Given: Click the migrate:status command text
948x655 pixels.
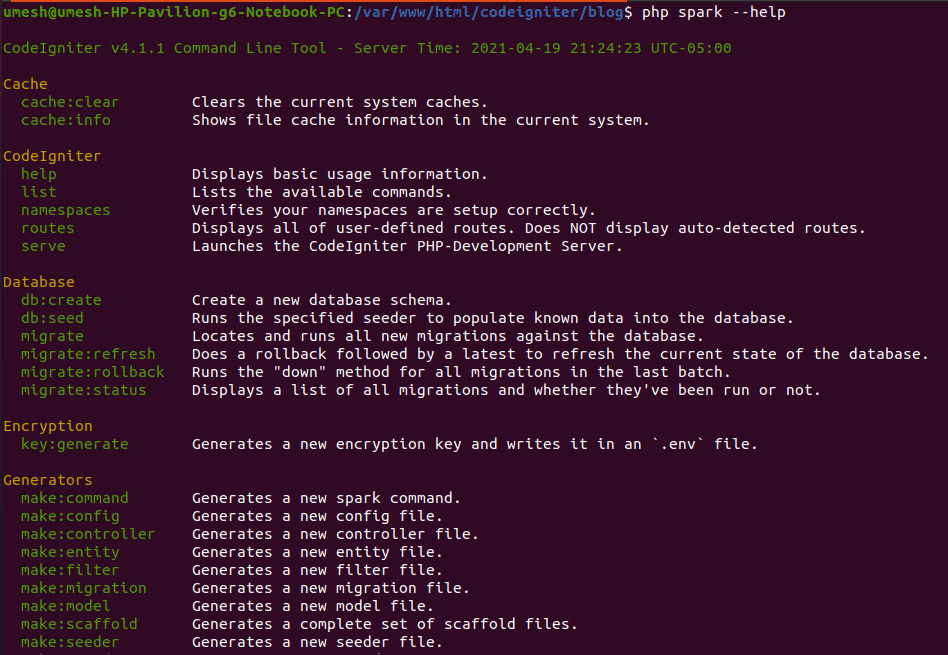Looking at the screenshot, I should (x=83, y=390).
